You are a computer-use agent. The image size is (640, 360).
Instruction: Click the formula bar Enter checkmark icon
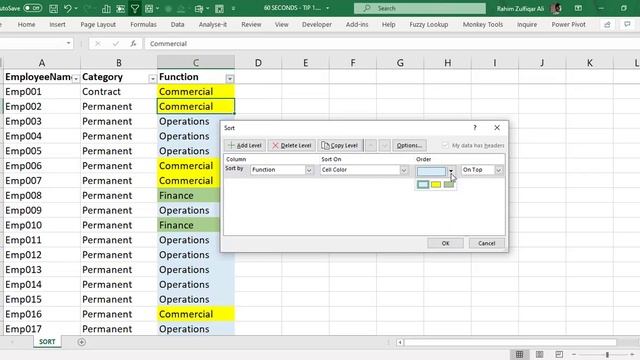tap(116, 43)
